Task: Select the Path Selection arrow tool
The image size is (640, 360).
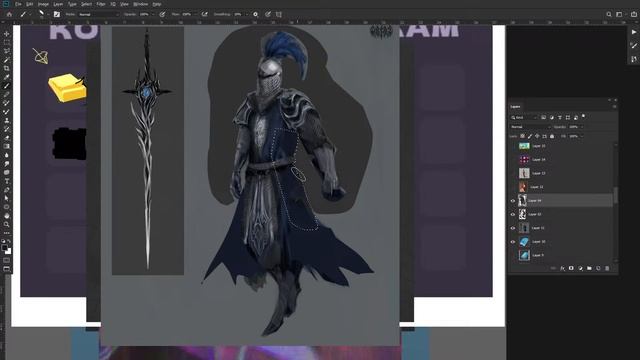Action: (x=7, y=198)
